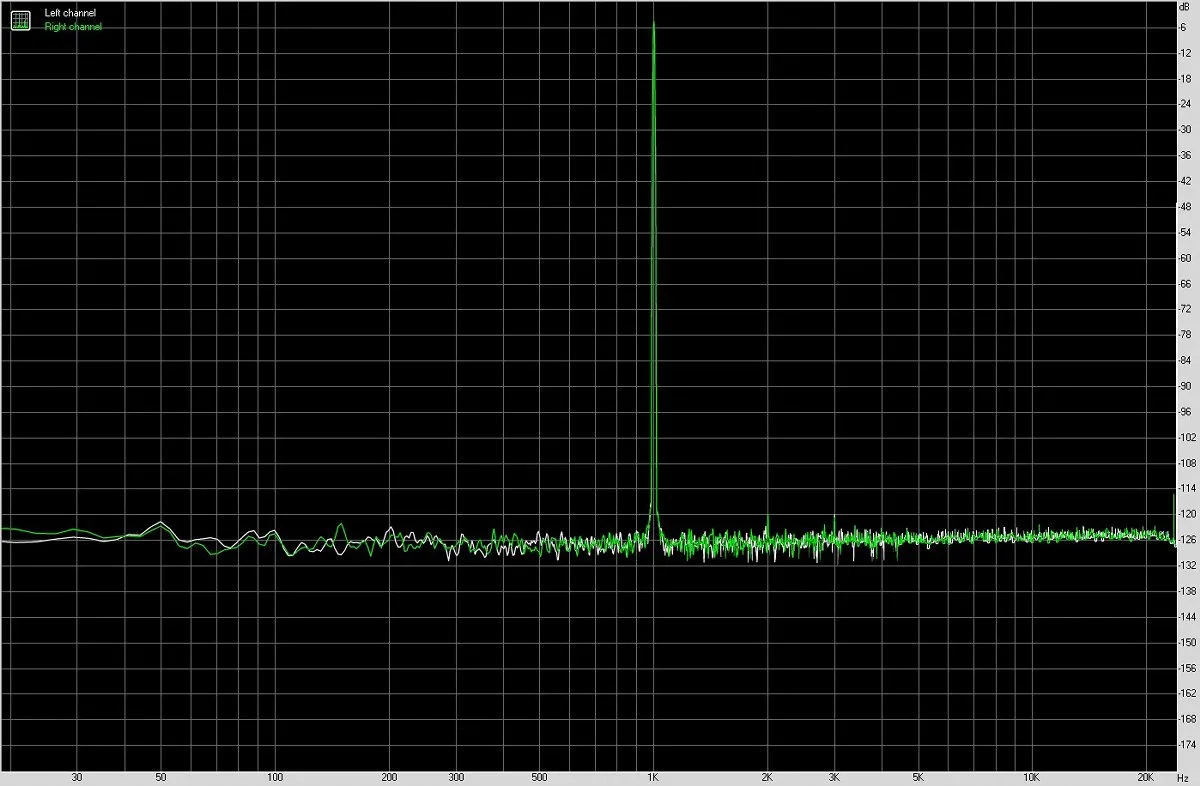Select the green "Right channel" legend label
The height and width of the screenshot is (786, 1200).
coord(73,27)
